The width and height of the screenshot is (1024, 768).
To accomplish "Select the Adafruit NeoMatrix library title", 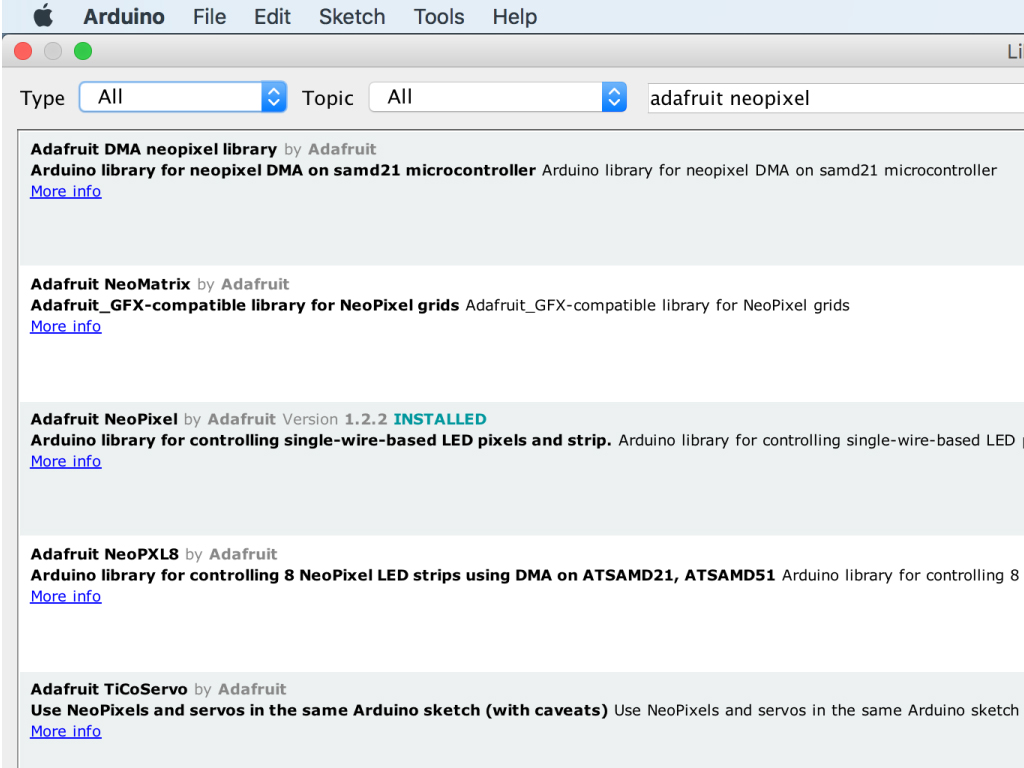I will point(110,285).
